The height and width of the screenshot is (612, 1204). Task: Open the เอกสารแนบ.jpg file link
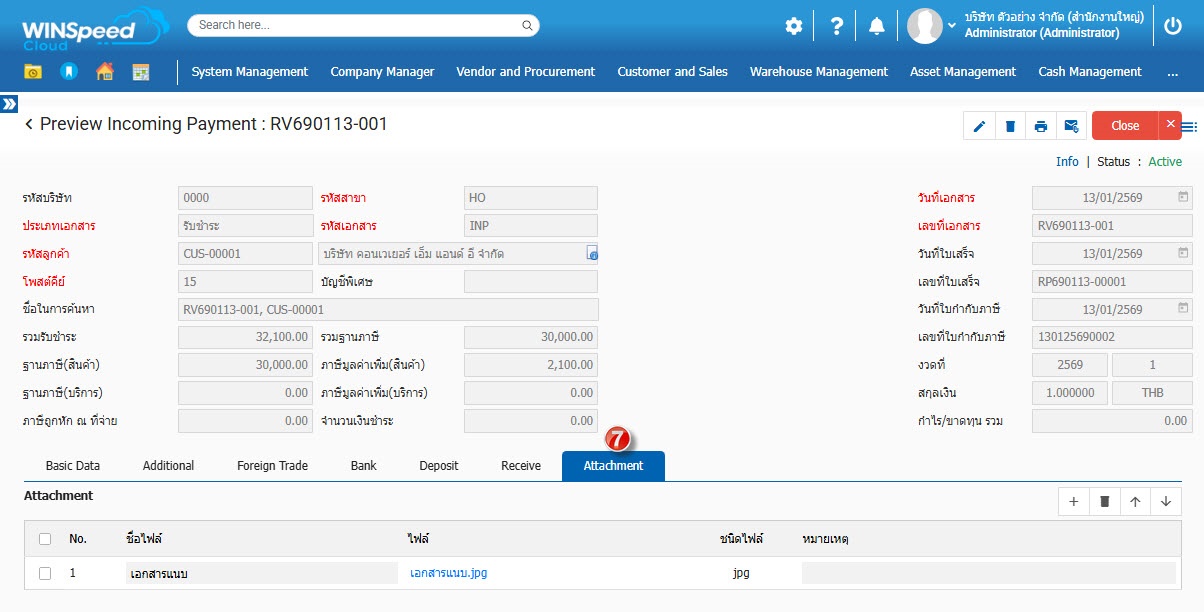point(448,573)
